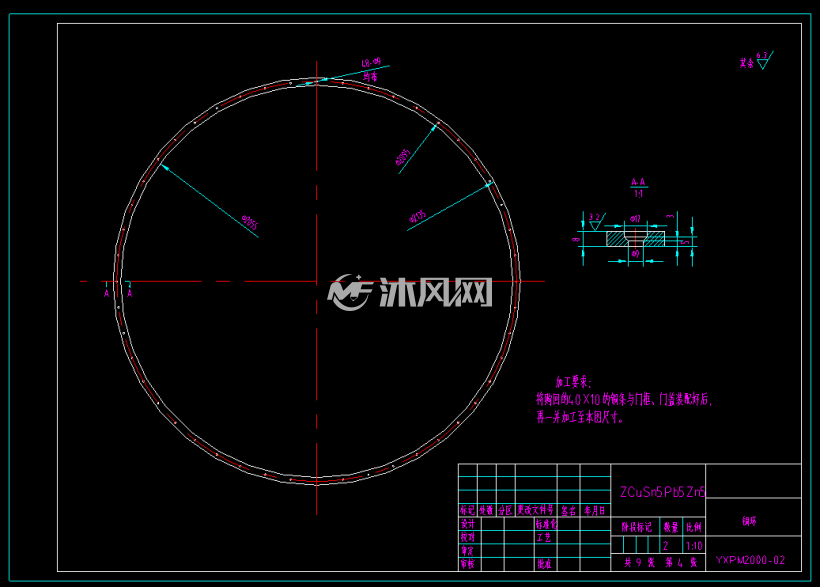Click the 标记 column header
The width and height of the screenshot is (820, 587).
pyautogui.click(x=468, y=510)
